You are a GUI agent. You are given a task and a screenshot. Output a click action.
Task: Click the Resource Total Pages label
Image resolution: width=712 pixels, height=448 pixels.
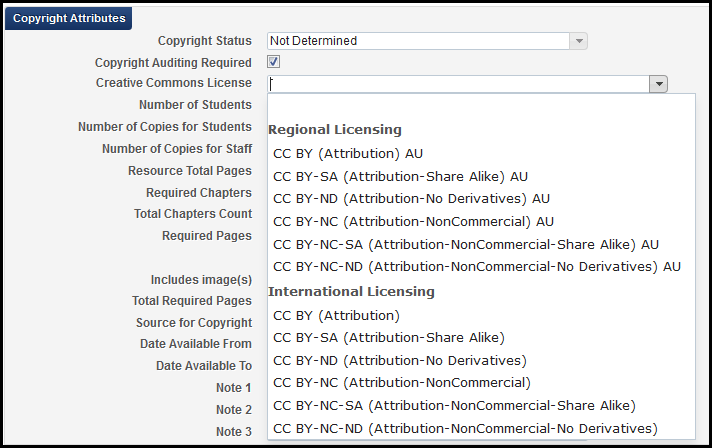click(x=190, y=171)
